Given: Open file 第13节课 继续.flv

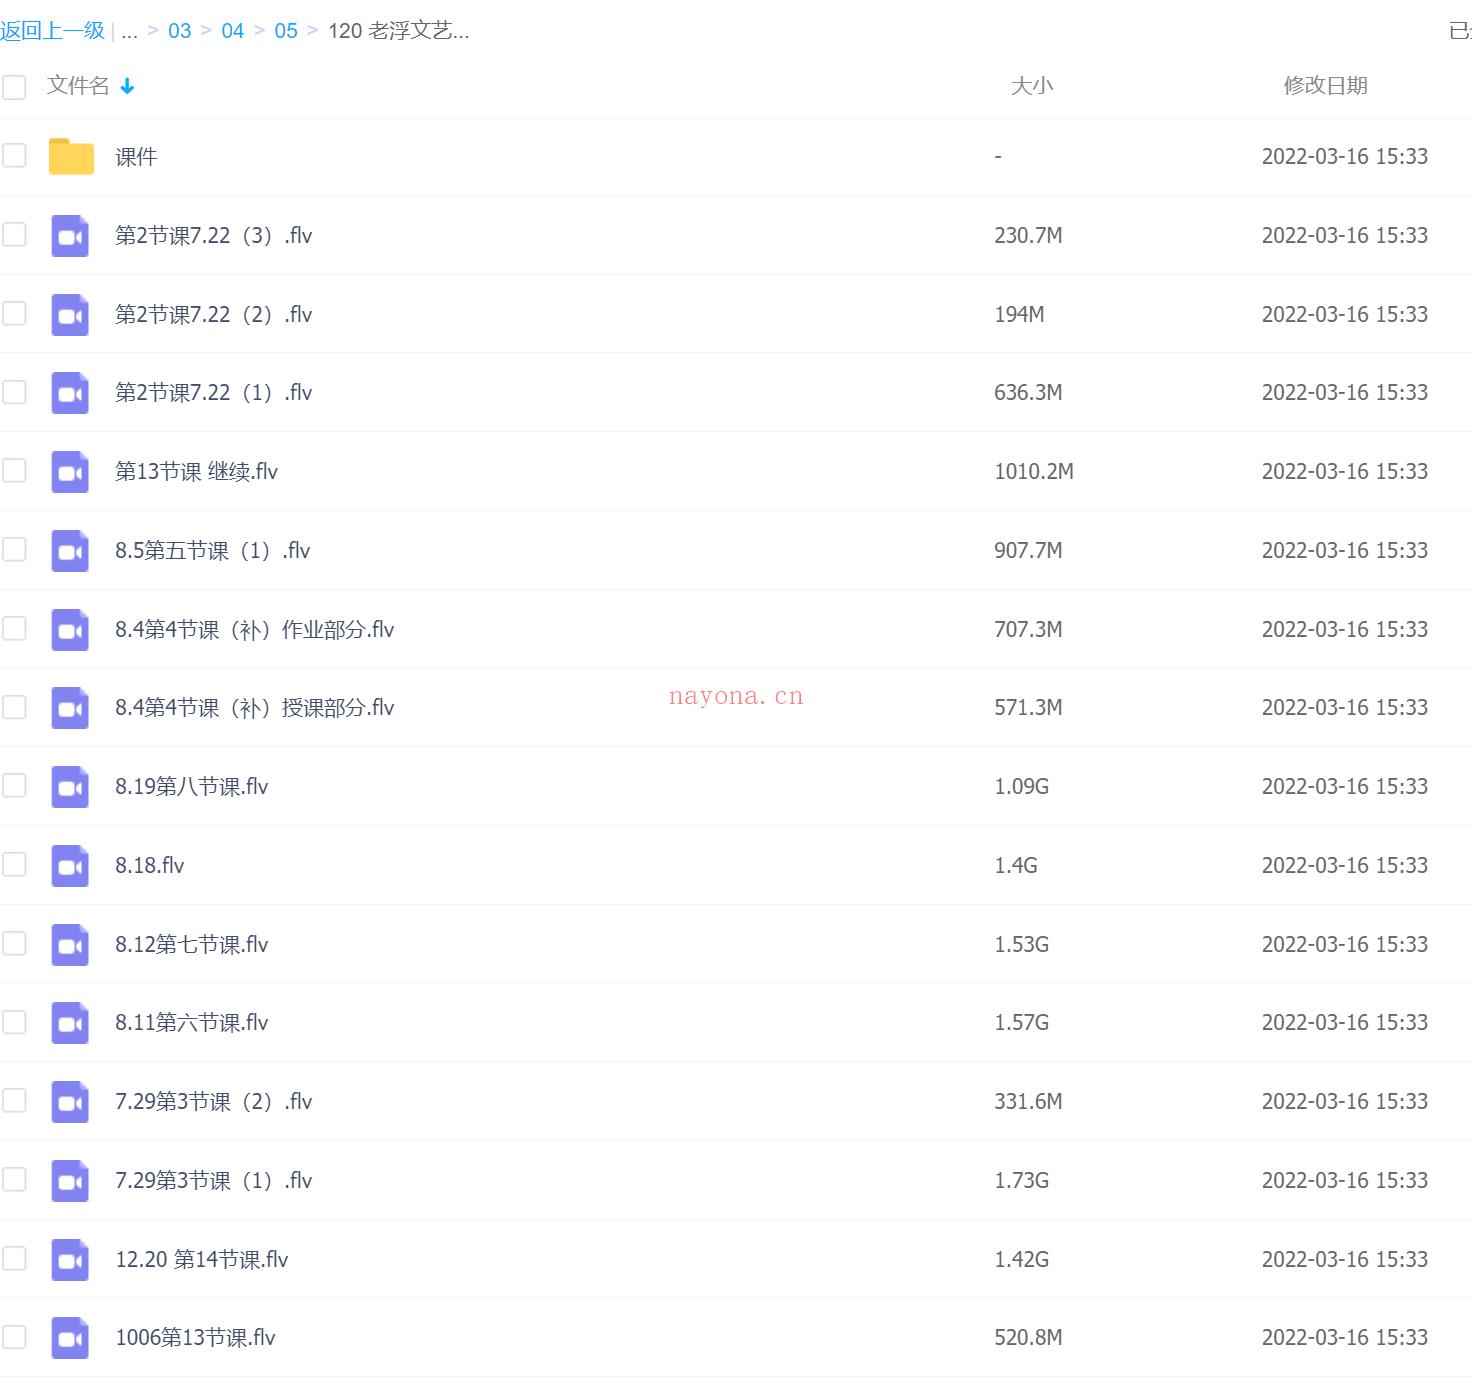Looking at the screenshot, I should coord(197,472).
